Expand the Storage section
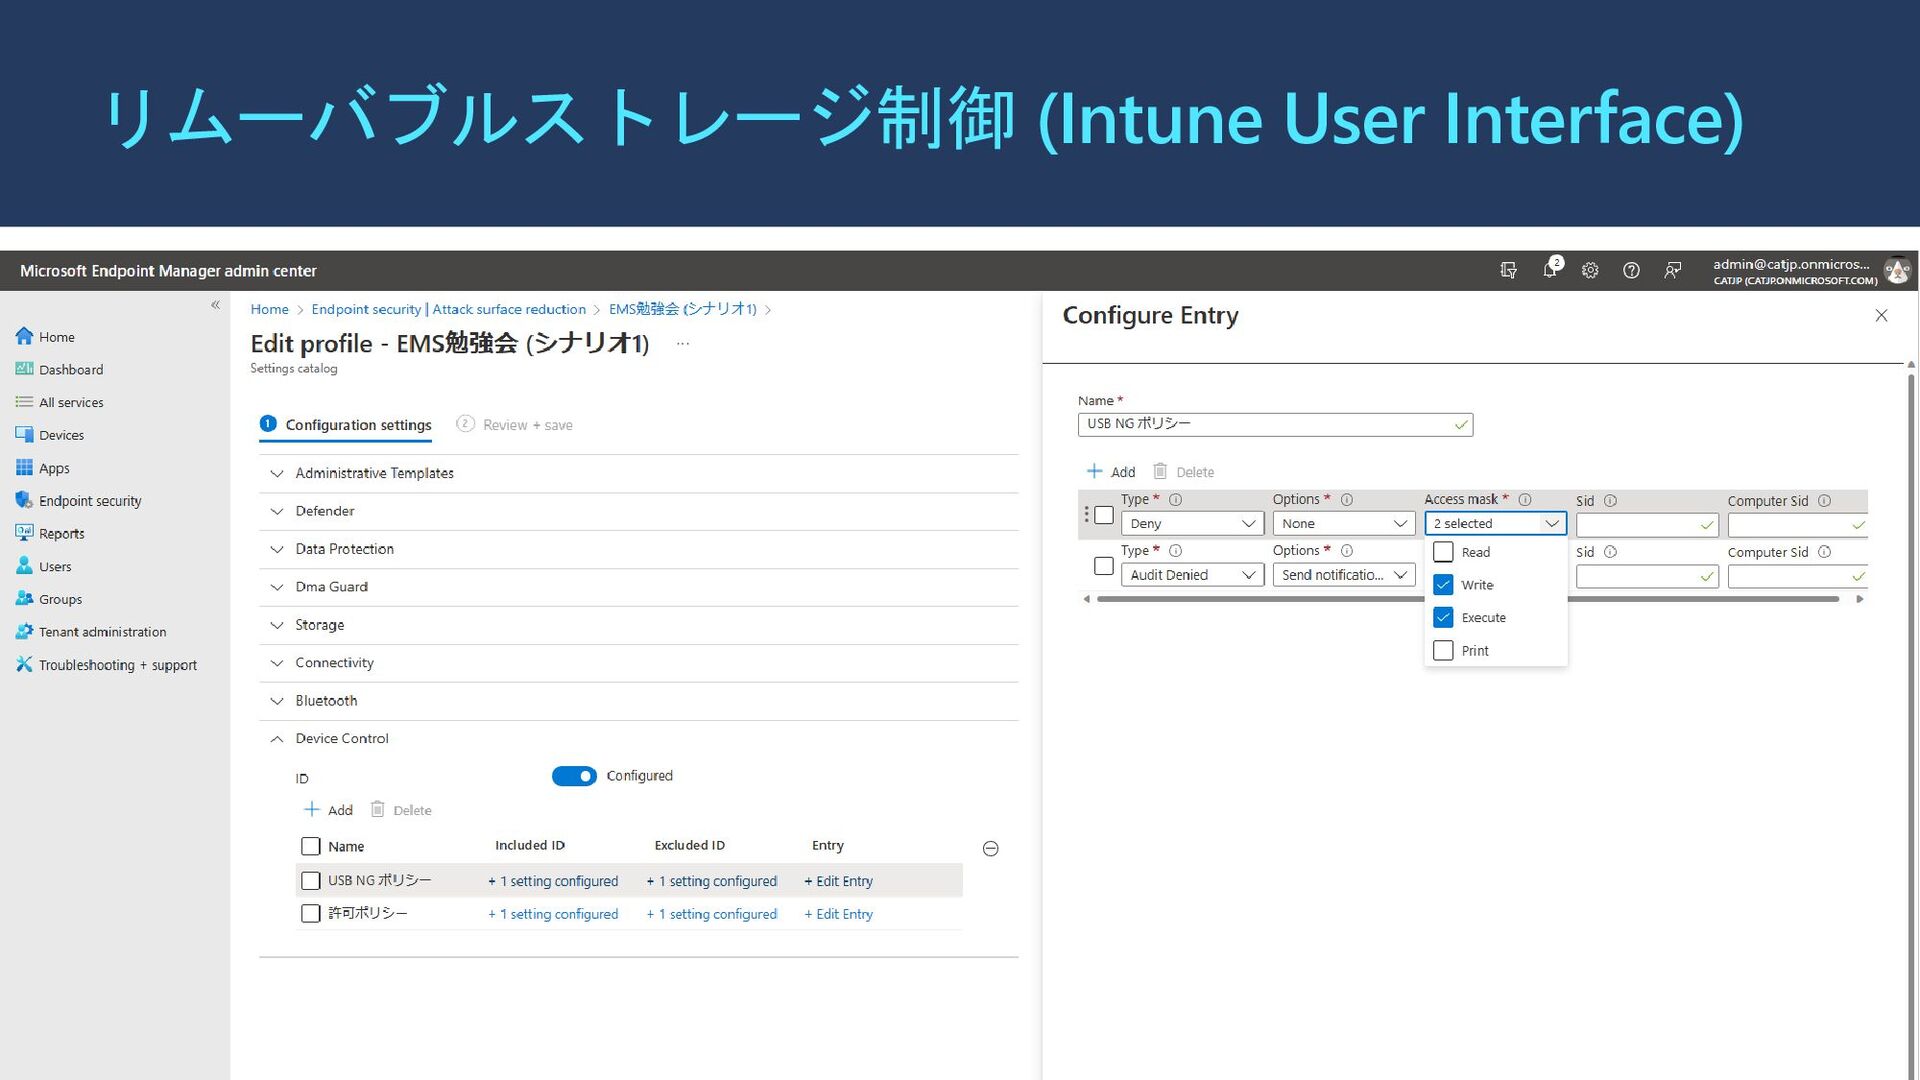This screenshot has width=1920, height=1080. point(638,625)
